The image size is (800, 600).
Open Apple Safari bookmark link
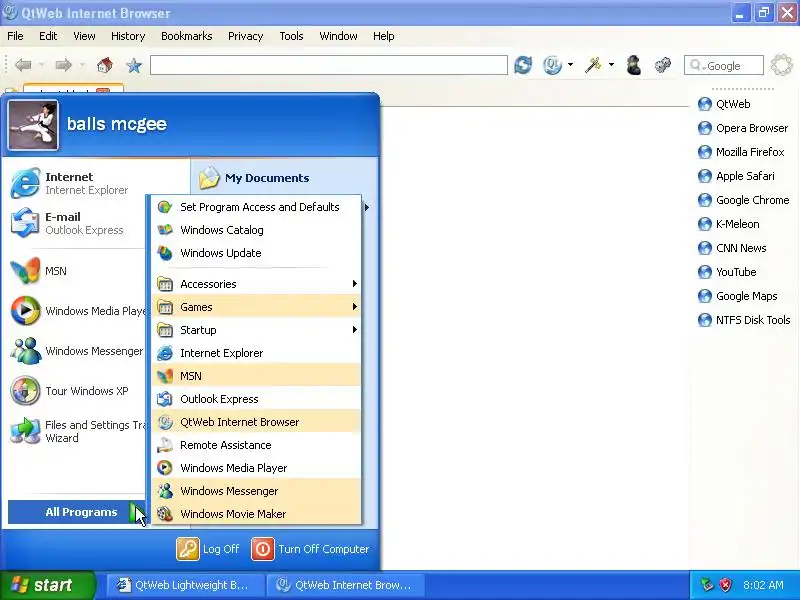tap(736, 176)
